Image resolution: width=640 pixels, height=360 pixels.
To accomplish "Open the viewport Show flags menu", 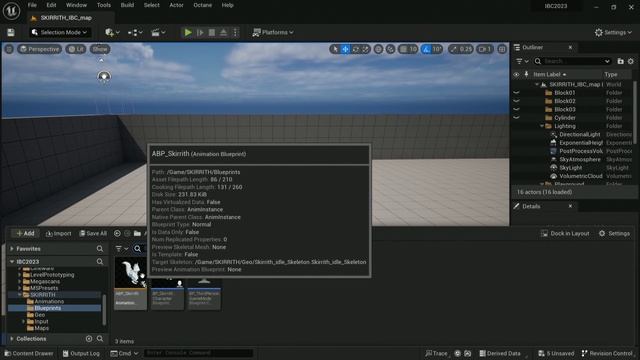I will (100, 49).
